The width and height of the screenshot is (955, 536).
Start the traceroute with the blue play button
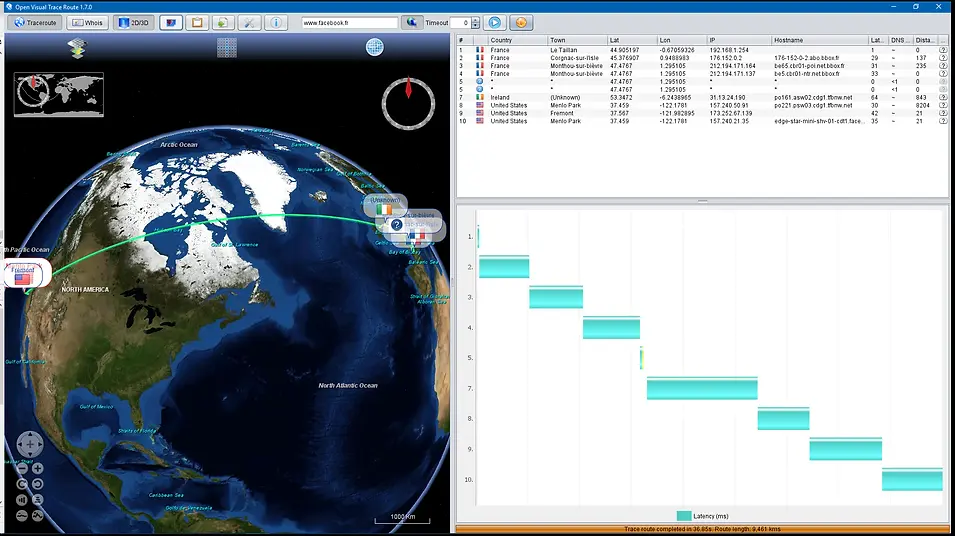pos(495,23)
